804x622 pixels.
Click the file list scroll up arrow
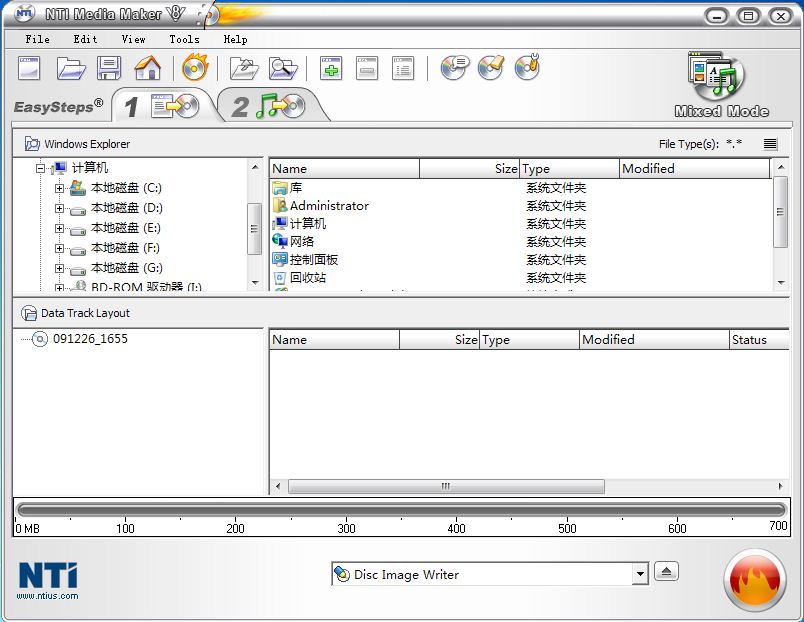pyautogui.click(x=780, y=167)
